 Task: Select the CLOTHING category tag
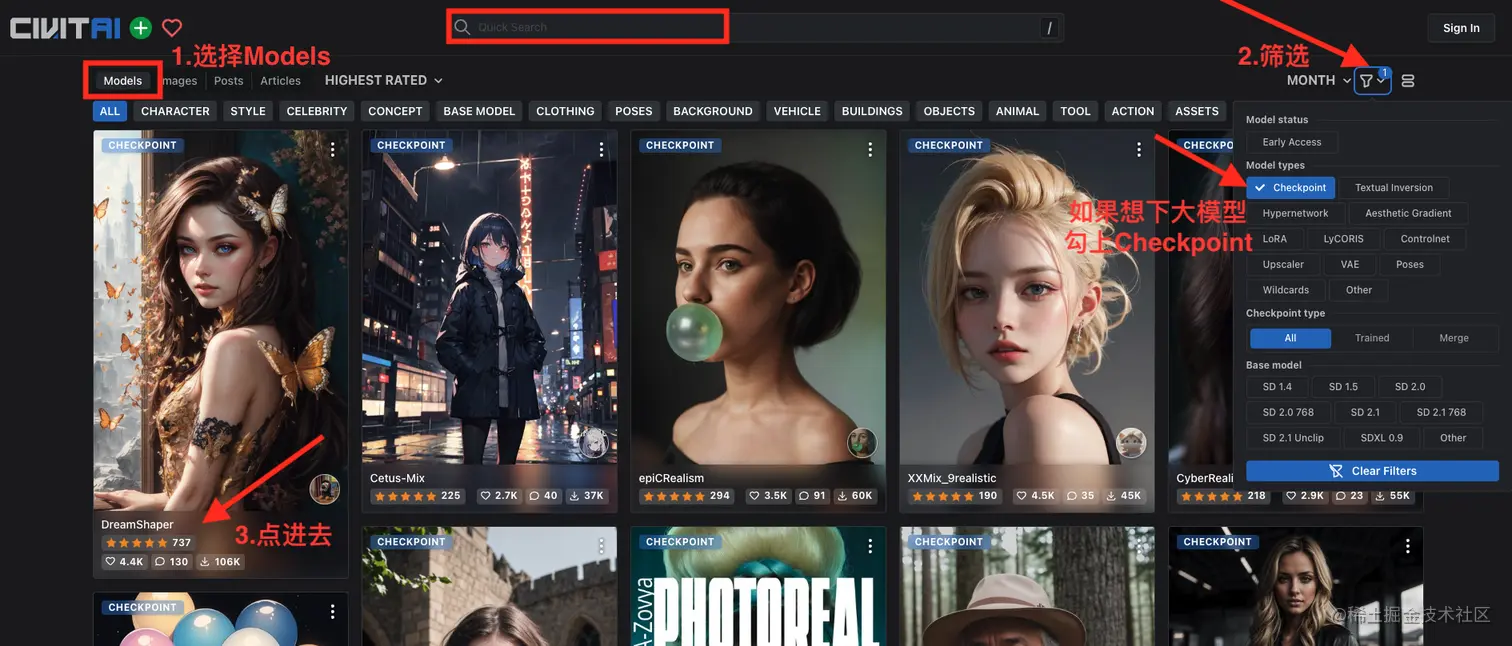click(565, 111)
